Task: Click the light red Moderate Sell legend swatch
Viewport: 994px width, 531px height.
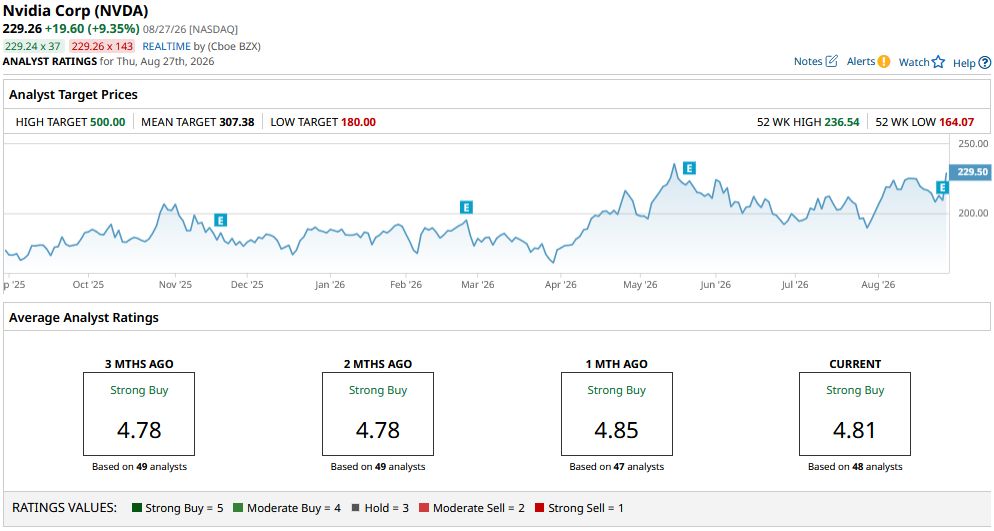Action: click(x=424, y=508)
